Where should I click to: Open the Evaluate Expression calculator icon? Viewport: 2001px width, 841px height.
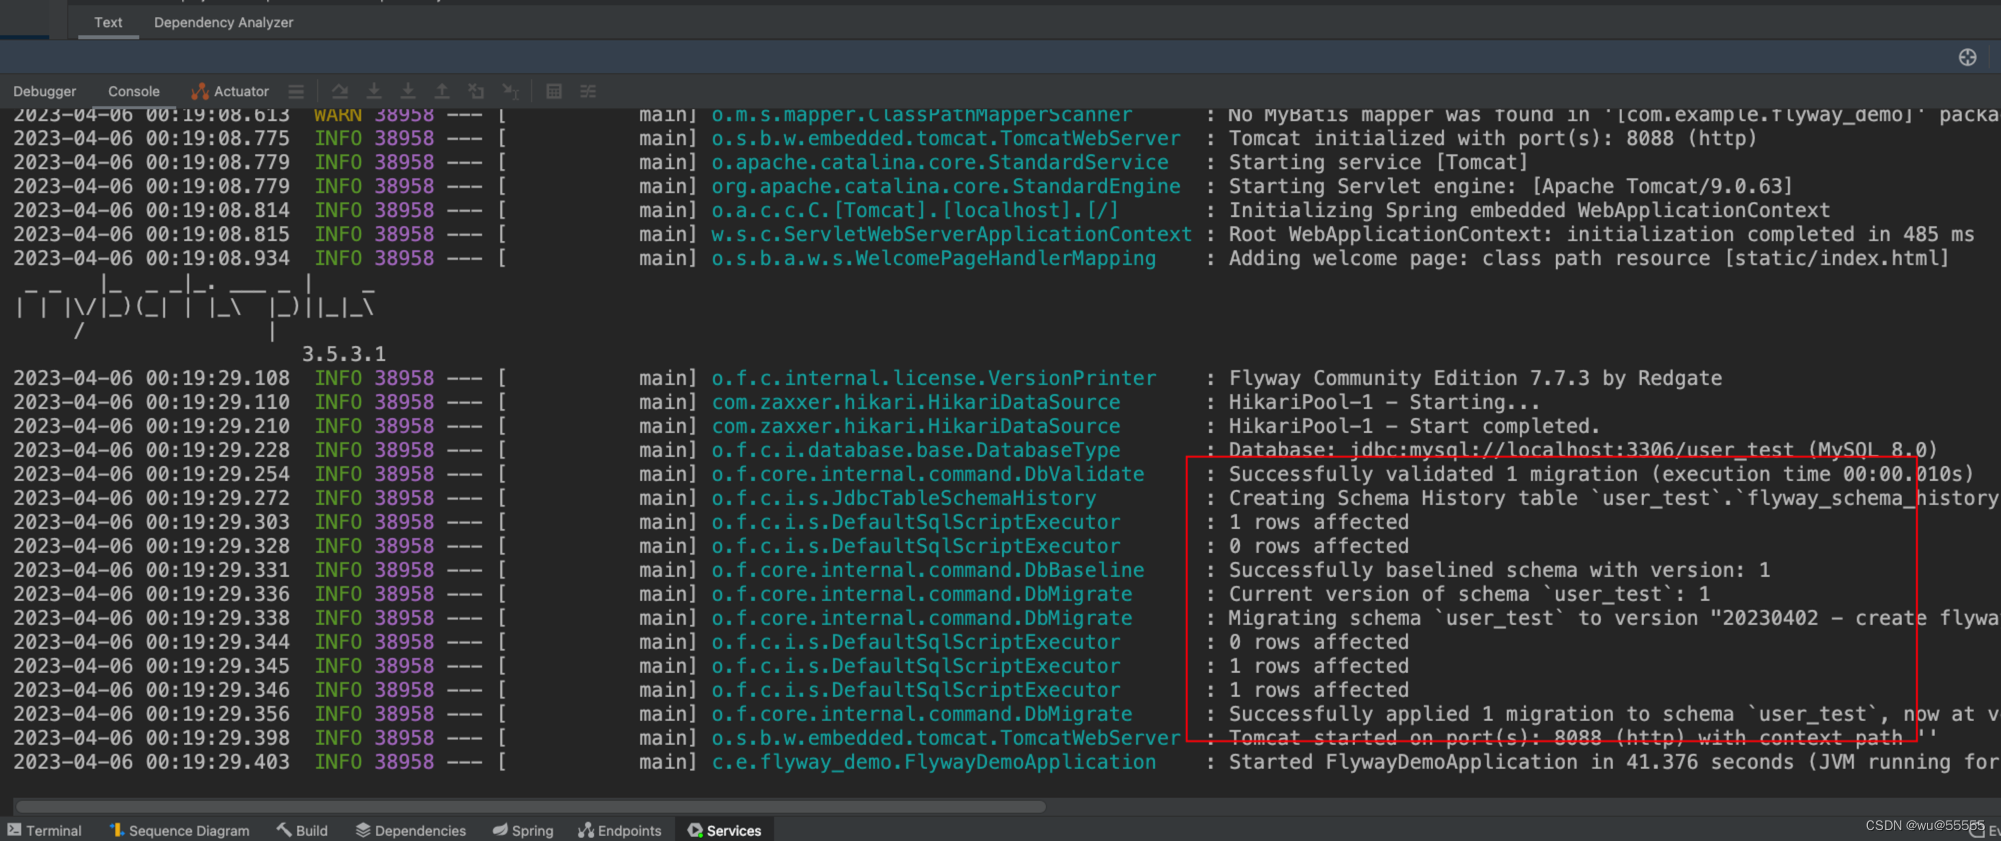pyautogui.click(x=554, y=91)
